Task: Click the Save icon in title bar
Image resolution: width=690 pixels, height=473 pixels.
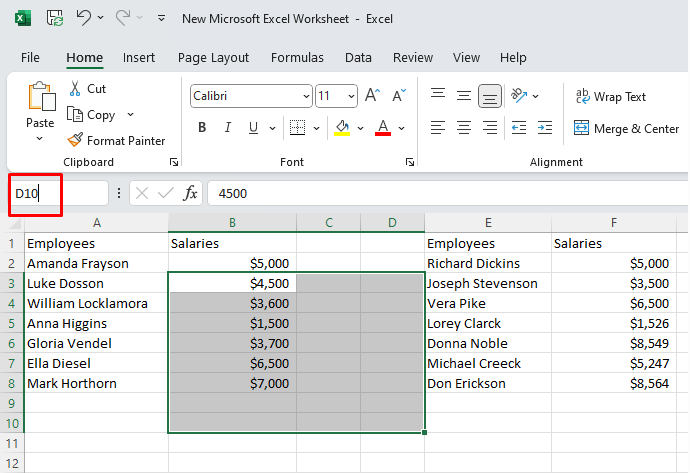Action: [55, 18]
